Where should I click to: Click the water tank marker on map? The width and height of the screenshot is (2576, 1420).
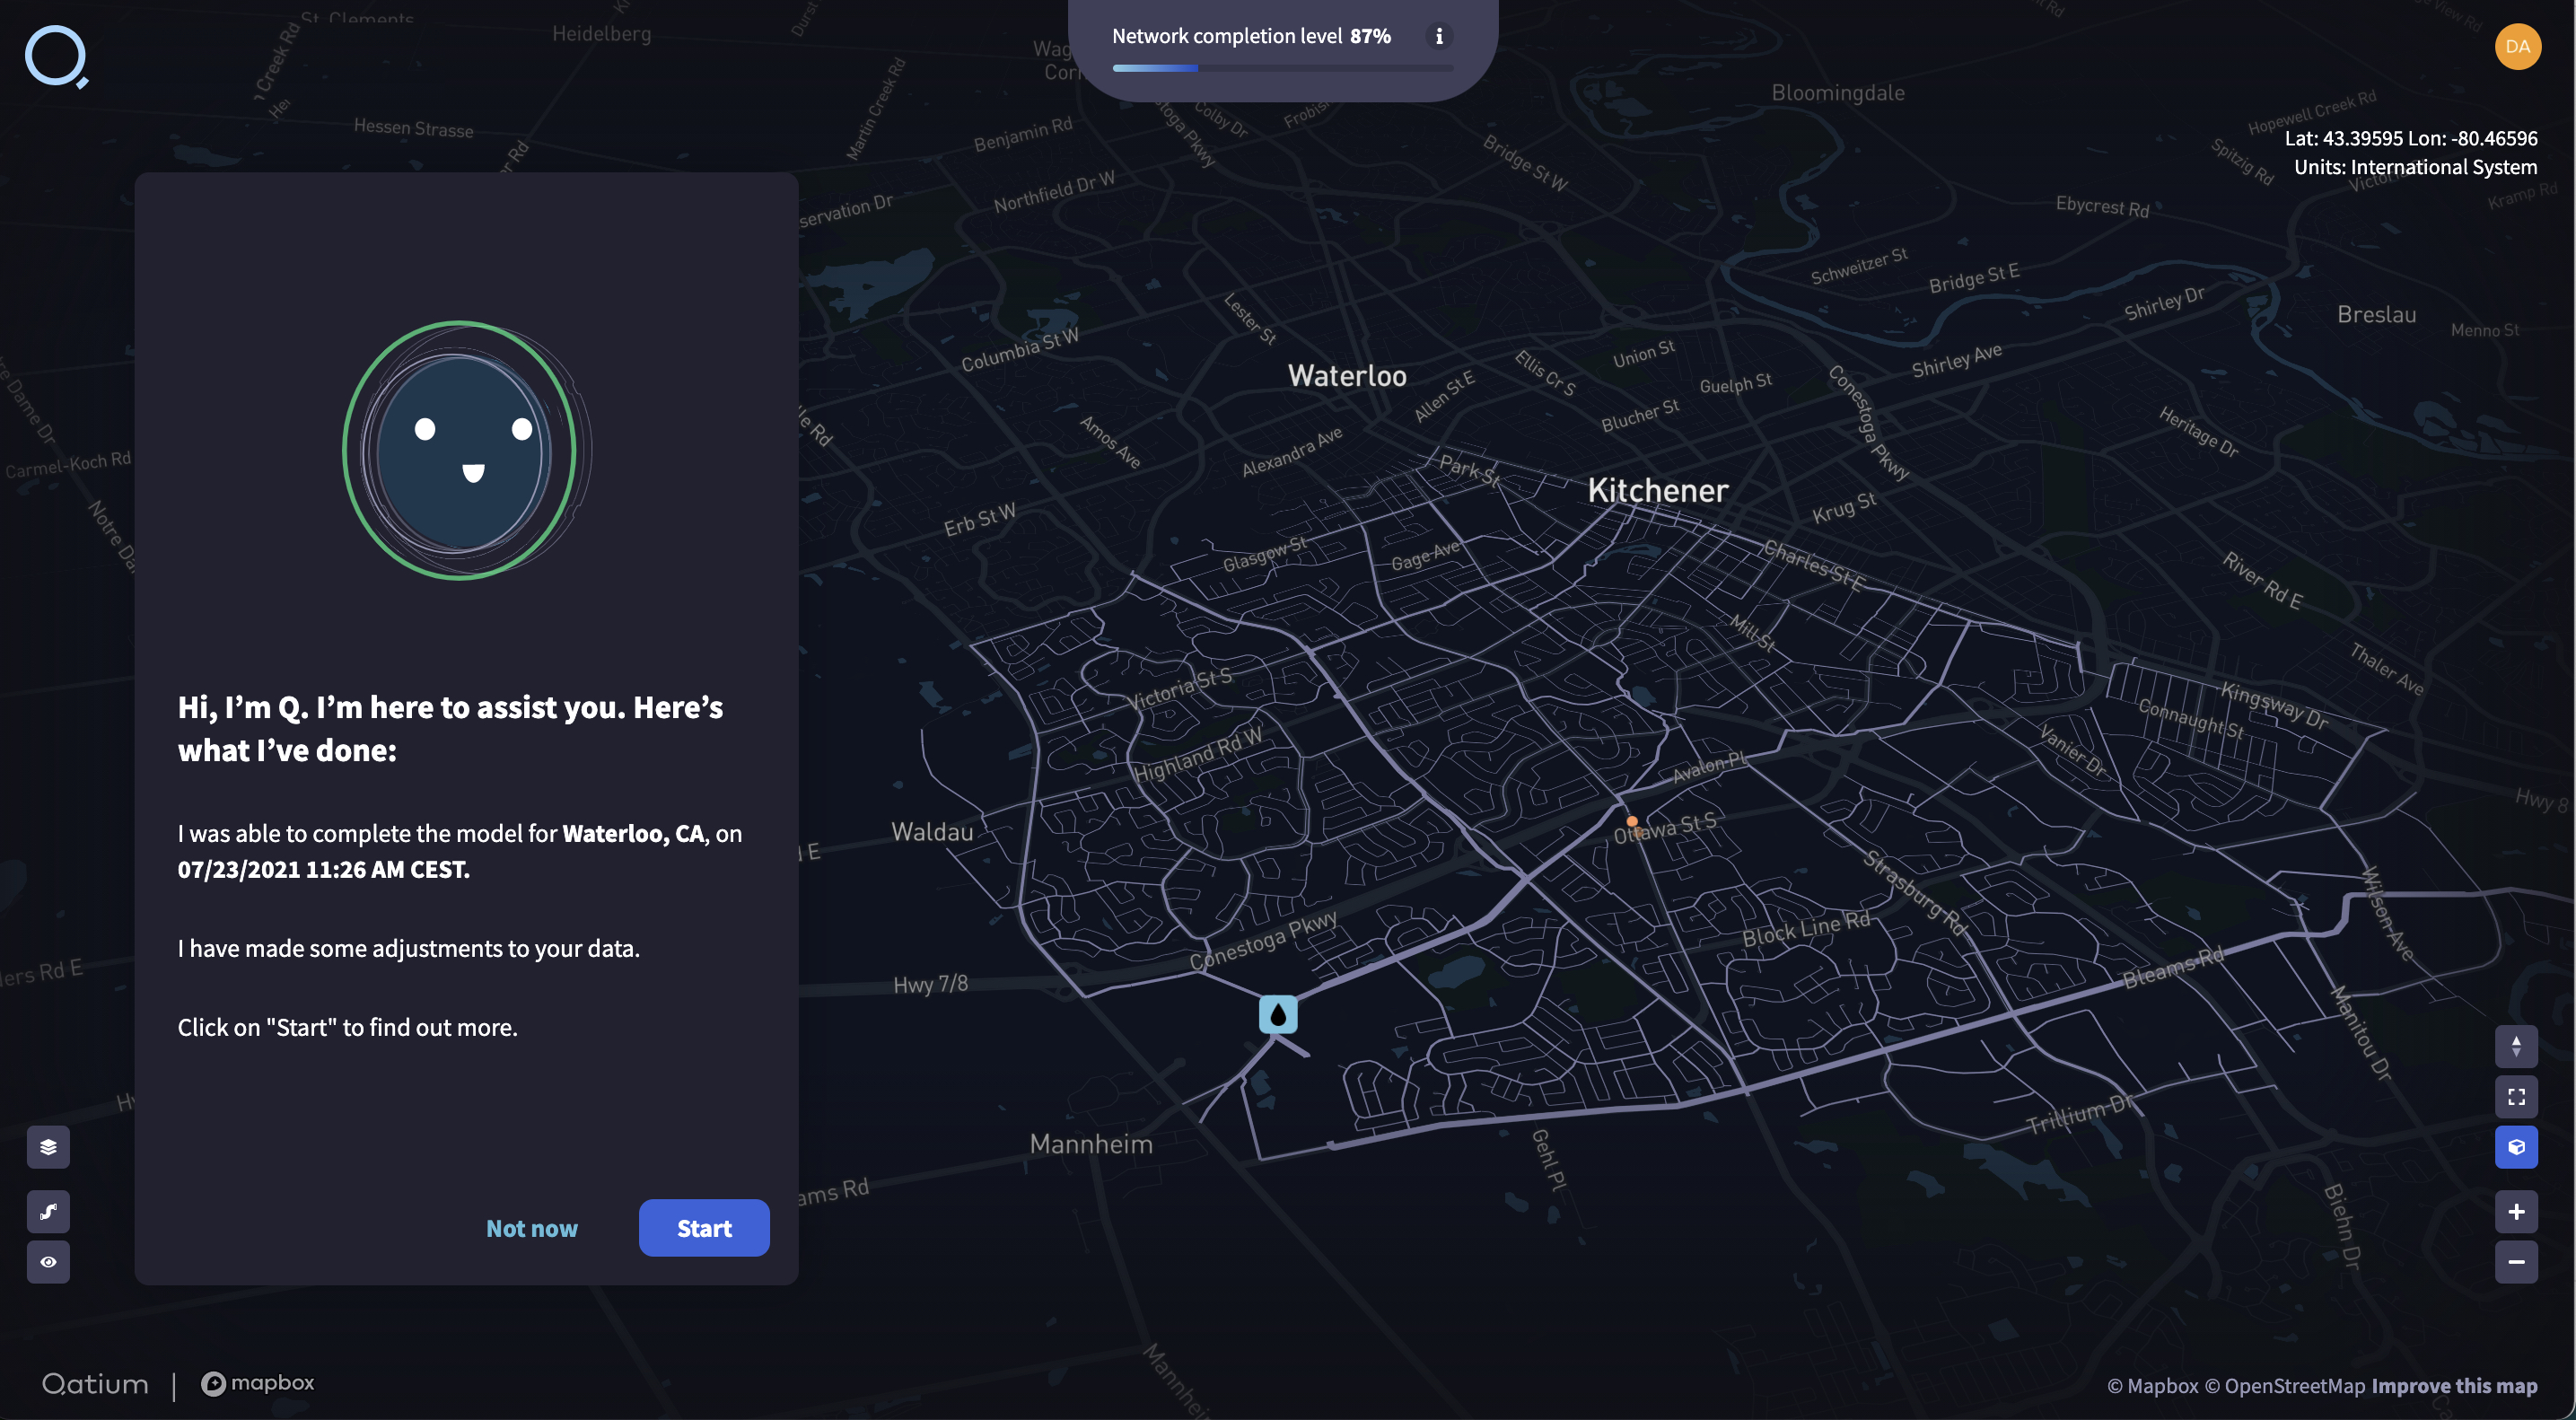(1278, 1014)
